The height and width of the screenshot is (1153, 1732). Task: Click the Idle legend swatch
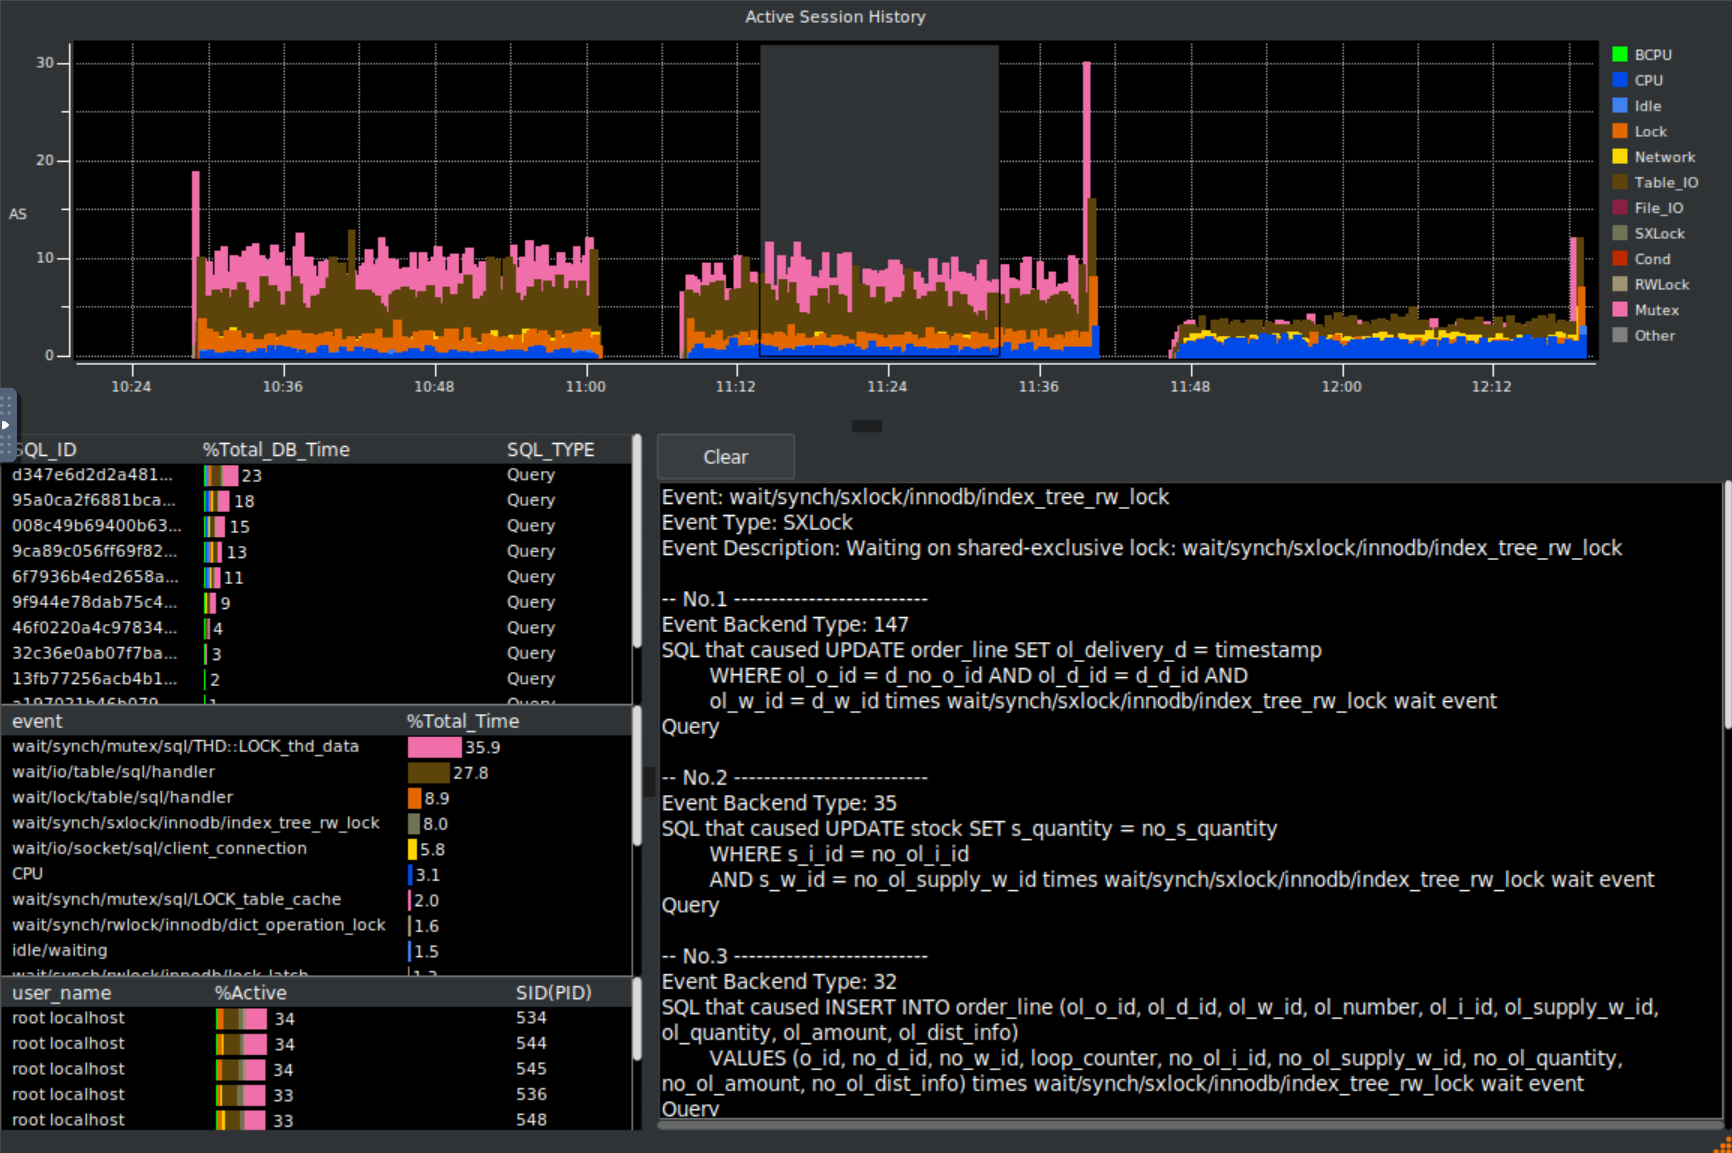(x=1620, y=106)
